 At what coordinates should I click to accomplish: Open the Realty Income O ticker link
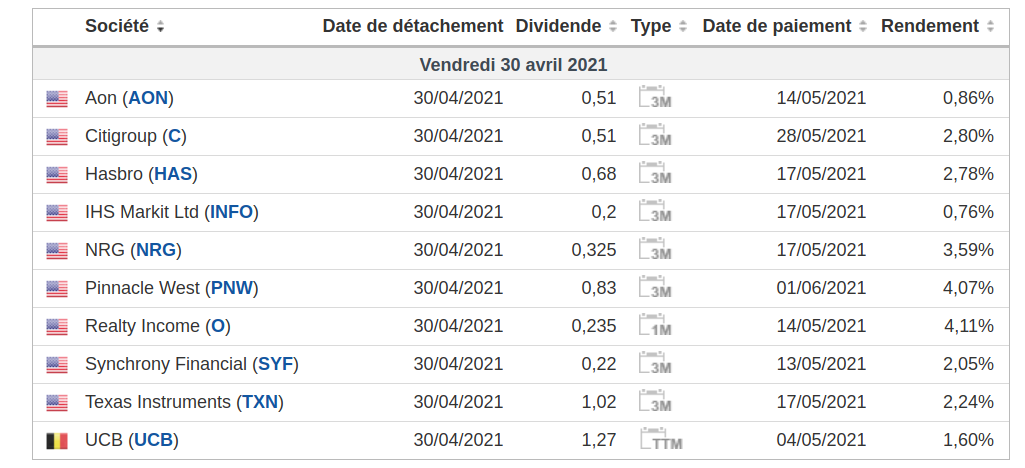pos(218,326)
